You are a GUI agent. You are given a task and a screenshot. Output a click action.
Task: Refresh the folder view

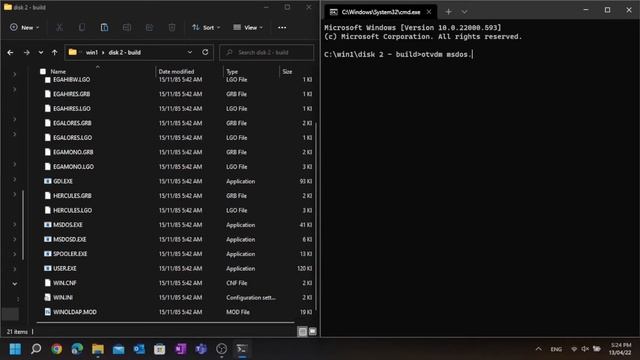tap(205, 52)
